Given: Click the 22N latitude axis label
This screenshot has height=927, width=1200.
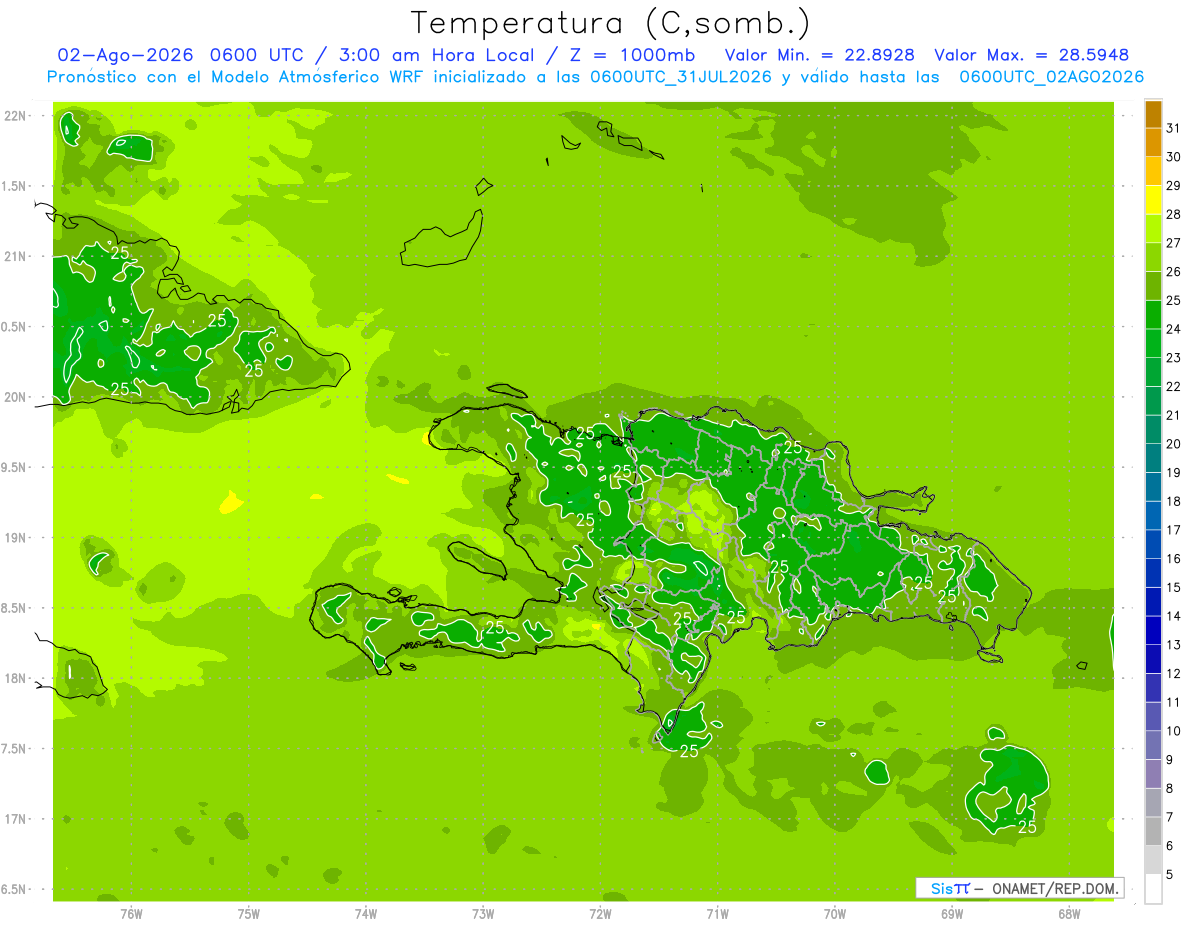Looking at the screenshot, I should 17,116.
